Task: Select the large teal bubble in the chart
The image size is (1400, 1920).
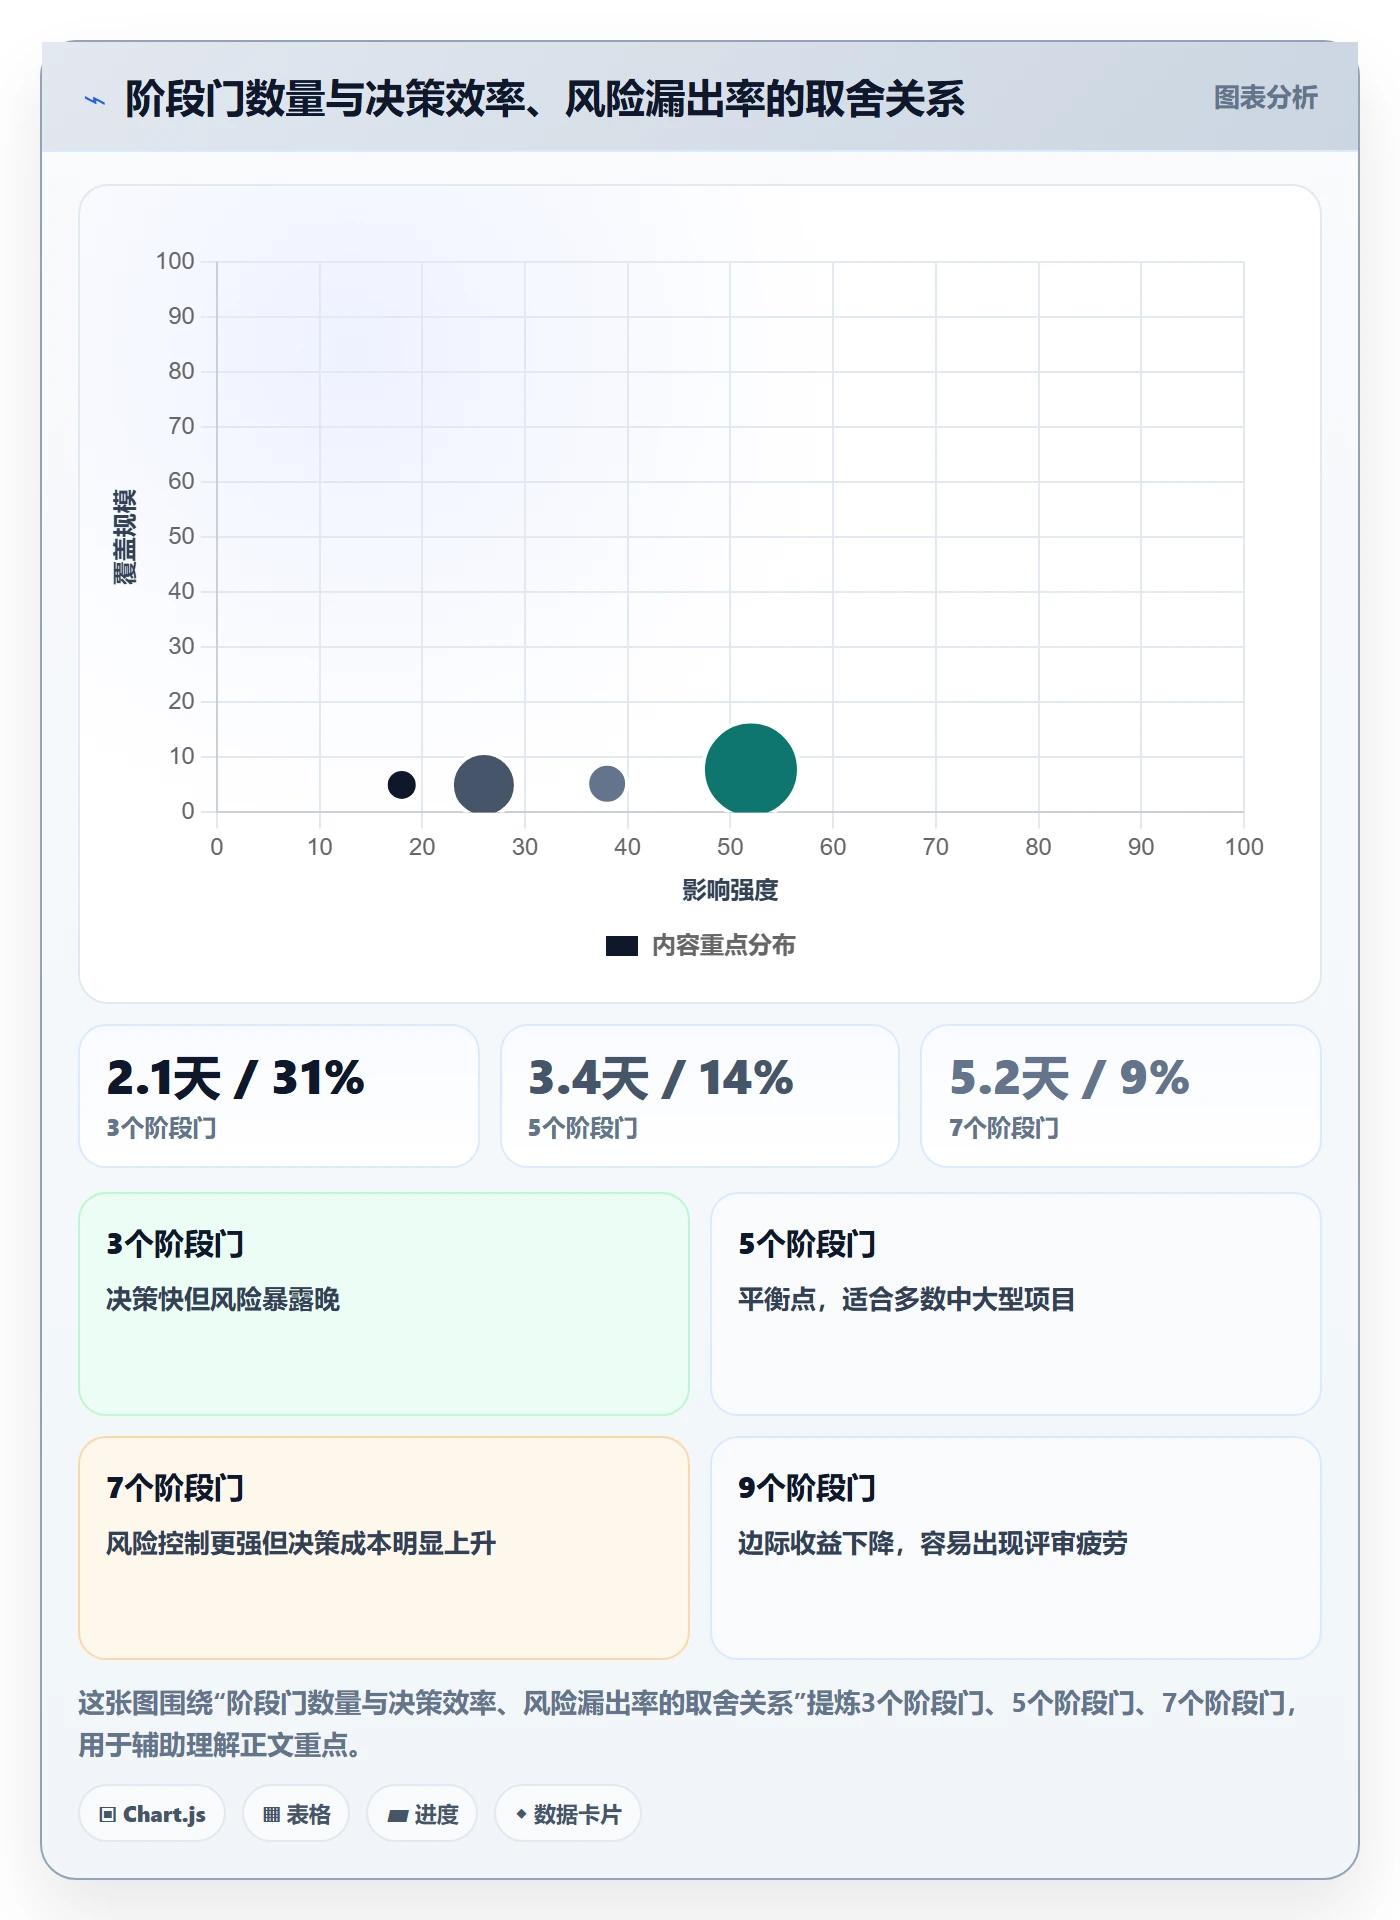Action: pos(750,769)
